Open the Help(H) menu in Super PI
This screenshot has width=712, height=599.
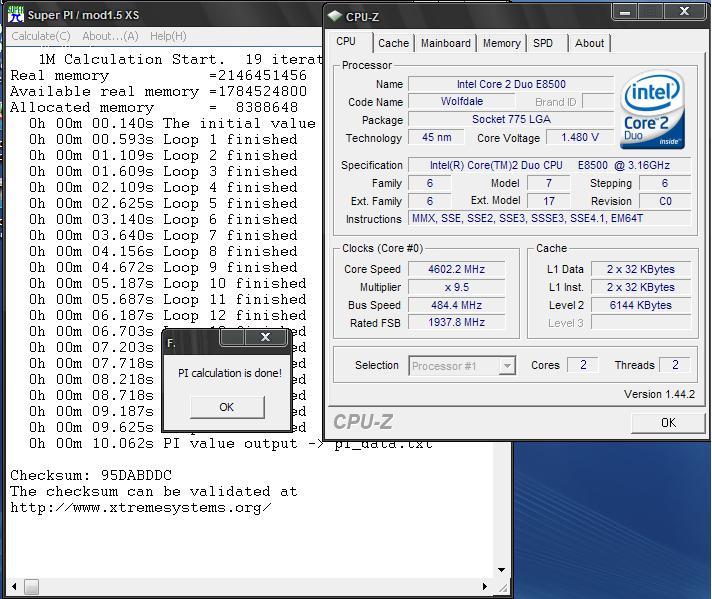click(168, 36)
